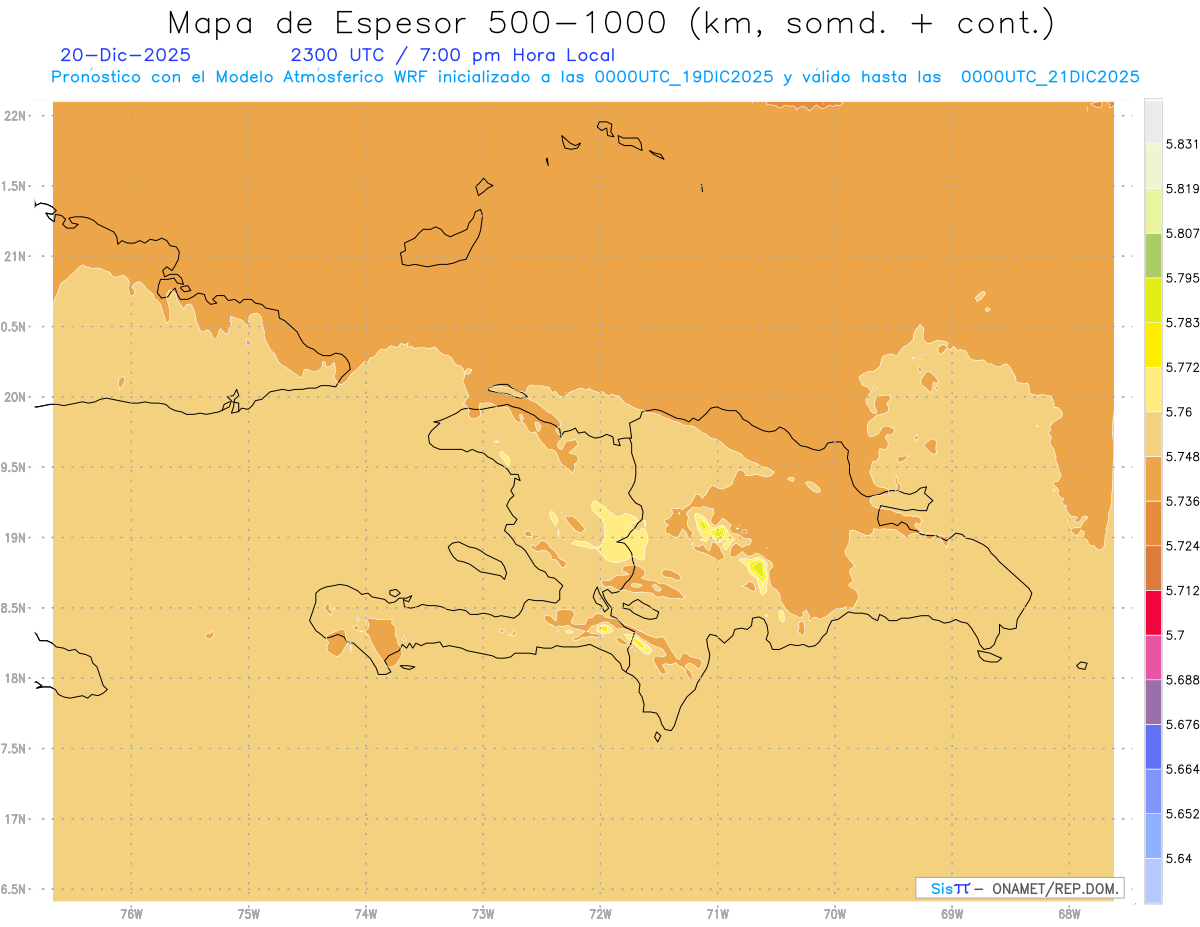Viewport: 1200px width, 927px height.
Task: Click the '5.795' color scale value
Action: [x=1182, y=278]
